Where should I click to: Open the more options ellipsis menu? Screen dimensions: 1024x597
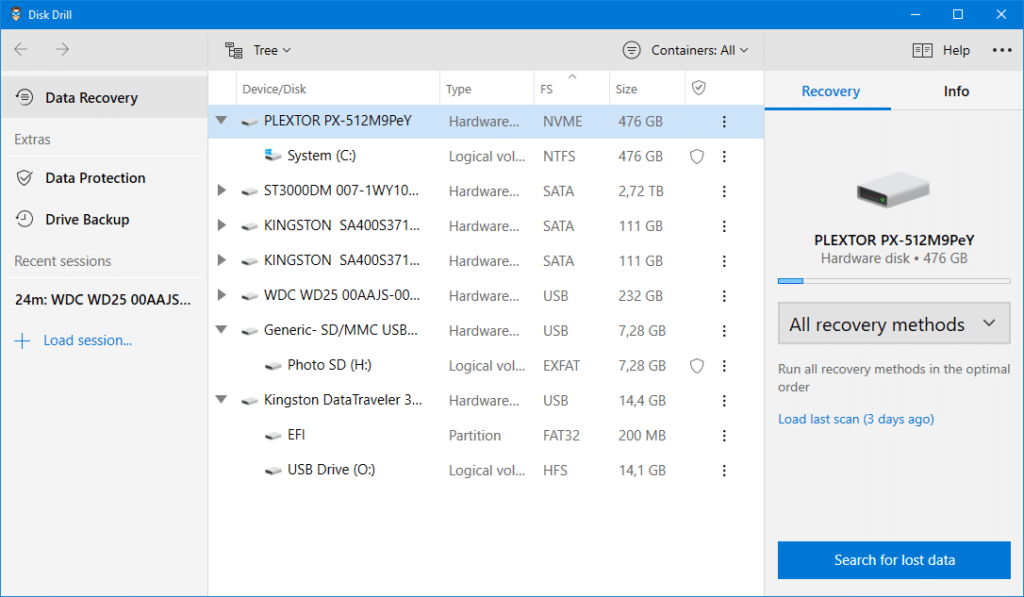pyautogui.click(x=1003, y=49)
